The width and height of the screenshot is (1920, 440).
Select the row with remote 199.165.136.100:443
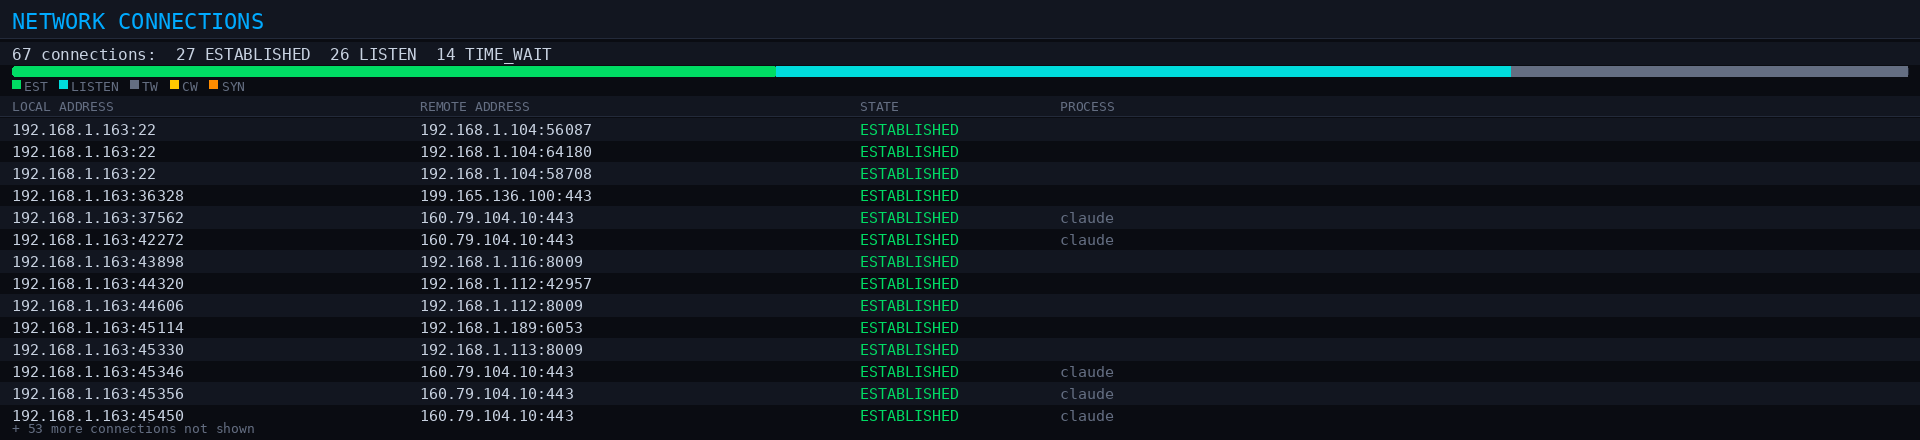pyautogui.click(x=505, y=196)
